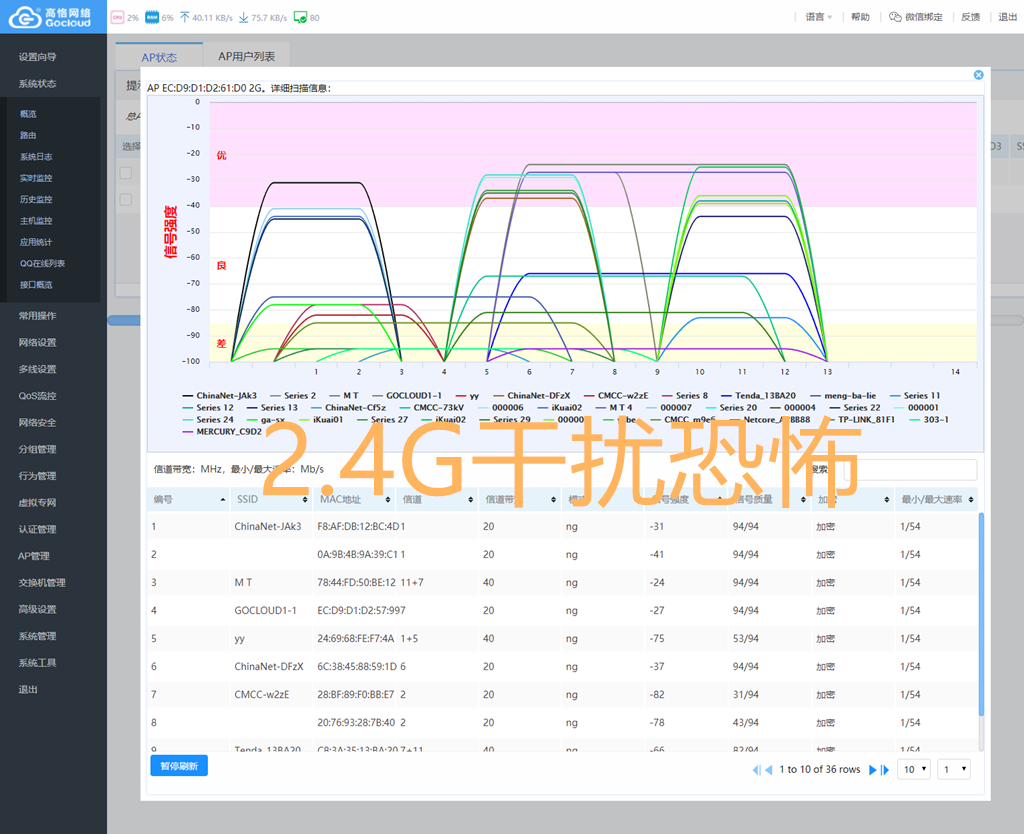The width and height of the screenshot is (1024, 834).
Task: Close the AP scan detail popup
Action: (x=978, y=75)
